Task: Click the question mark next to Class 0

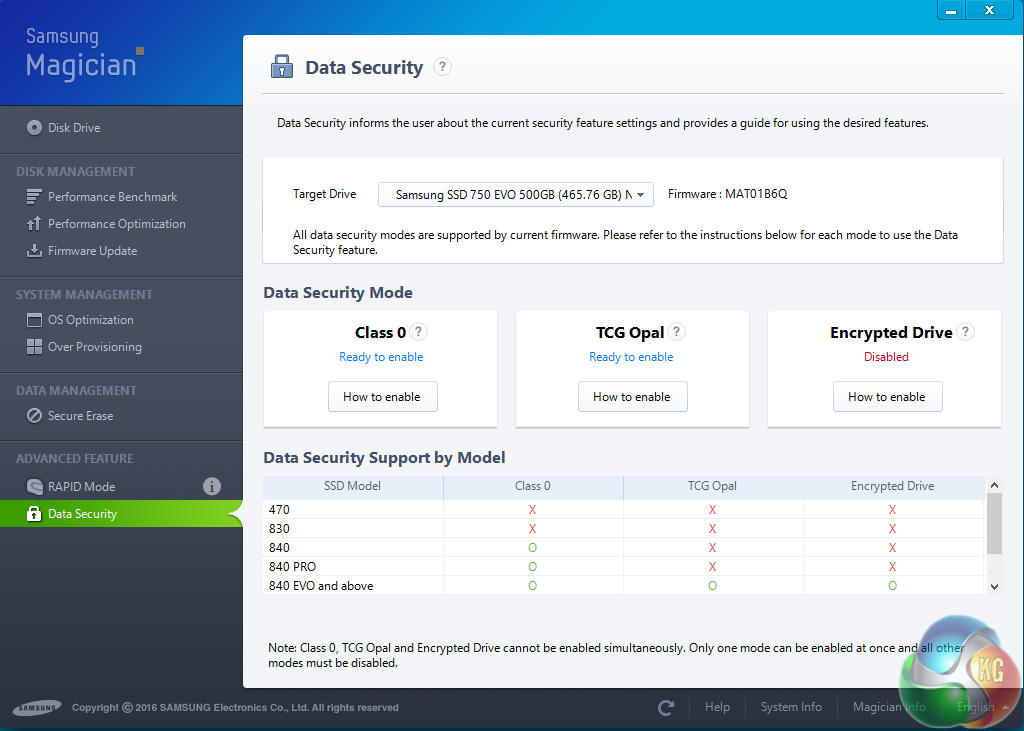Action: click(419, 332)
